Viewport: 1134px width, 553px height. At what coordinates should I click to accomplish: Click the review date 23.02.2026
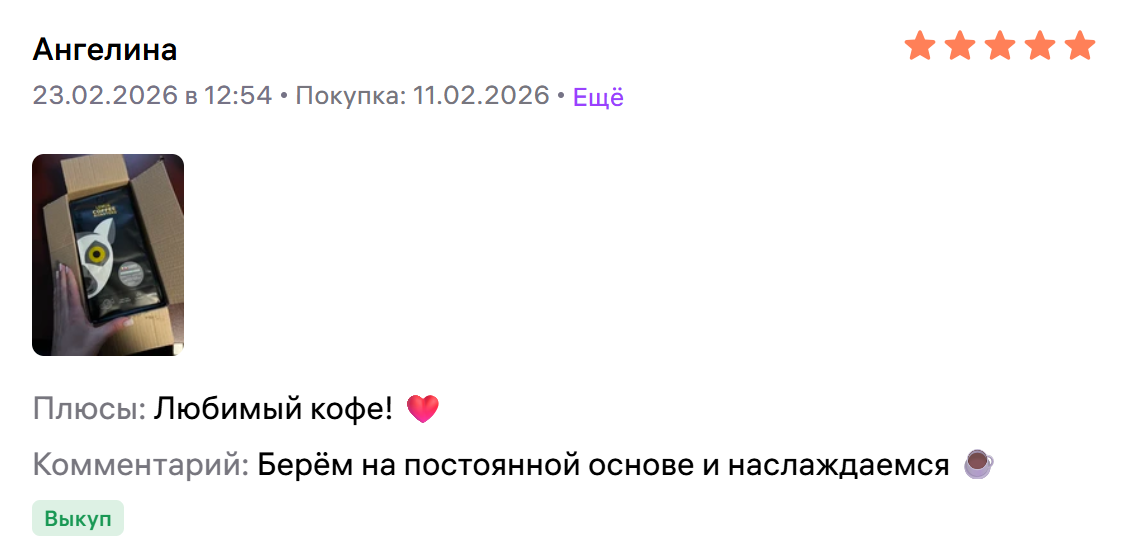[x=104, y=96]
